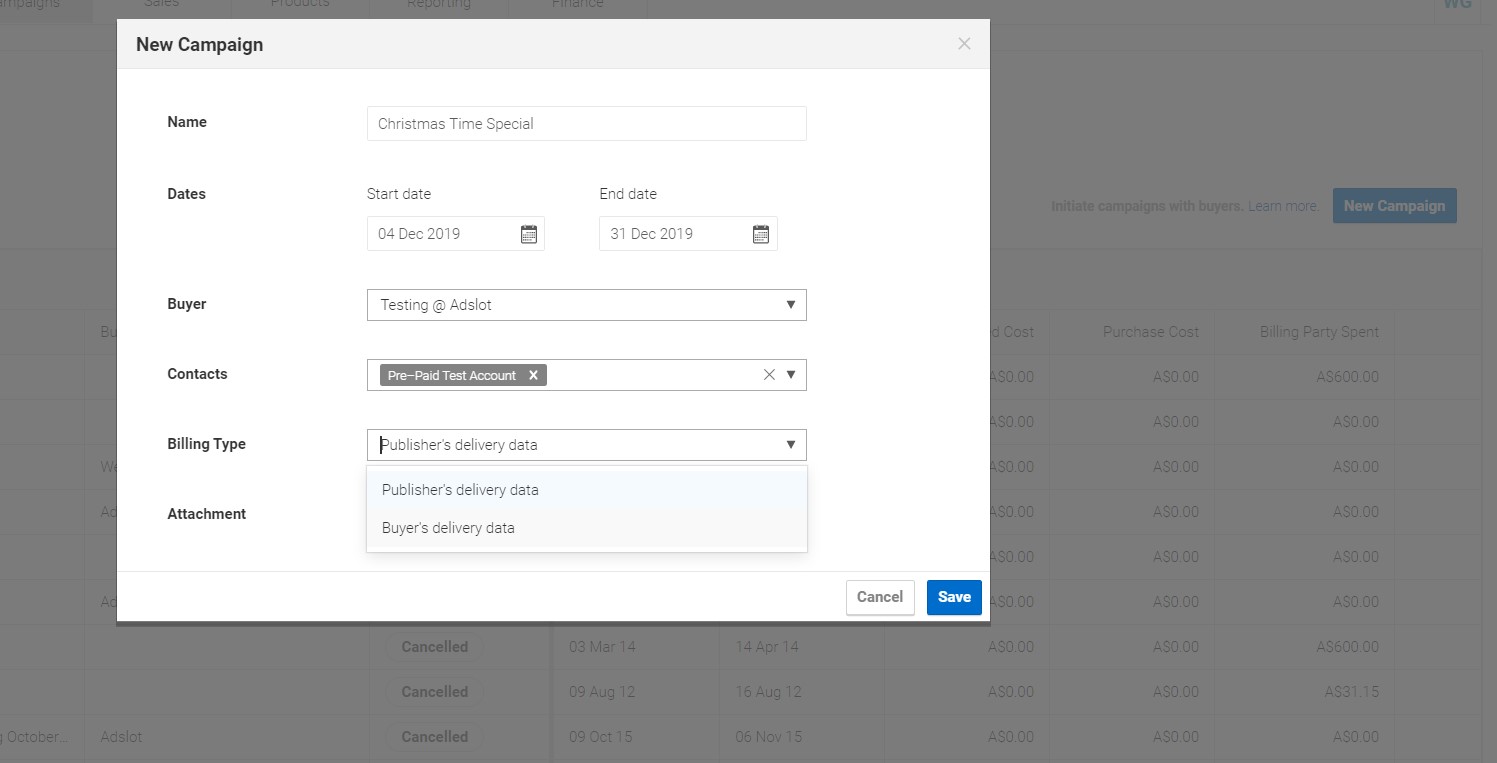Remove the Pre-Paid Test Account contact tag
Viewport: 1497px width, 763px height.
(x=533, y=375)
